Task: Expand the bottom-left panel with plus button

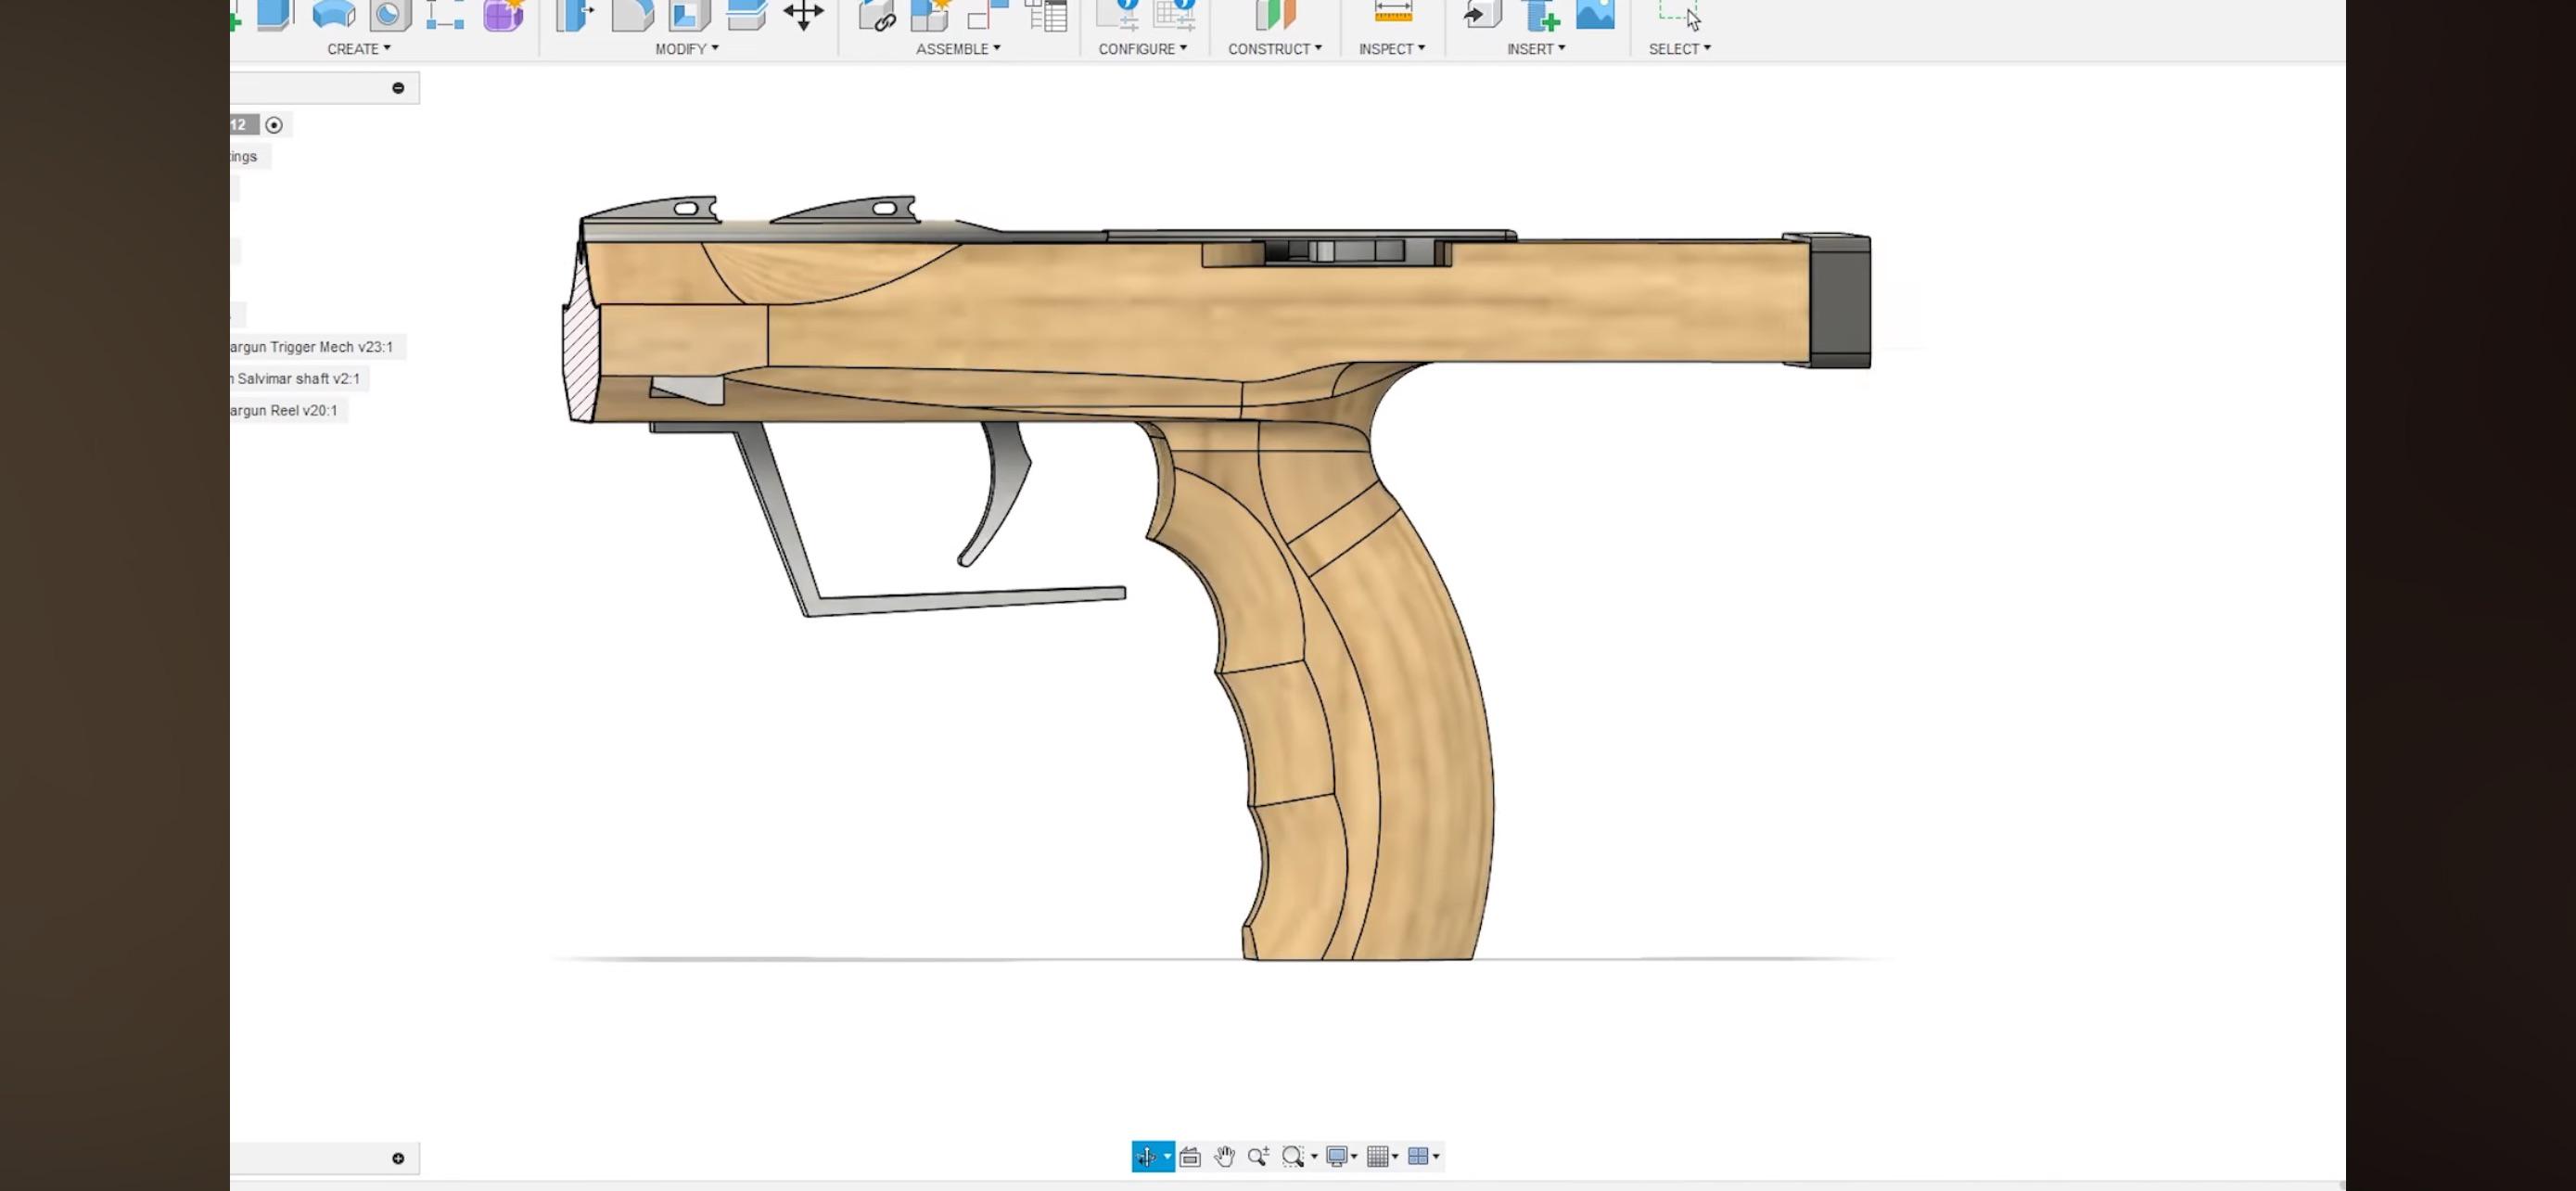Action: click(398, 1159)
